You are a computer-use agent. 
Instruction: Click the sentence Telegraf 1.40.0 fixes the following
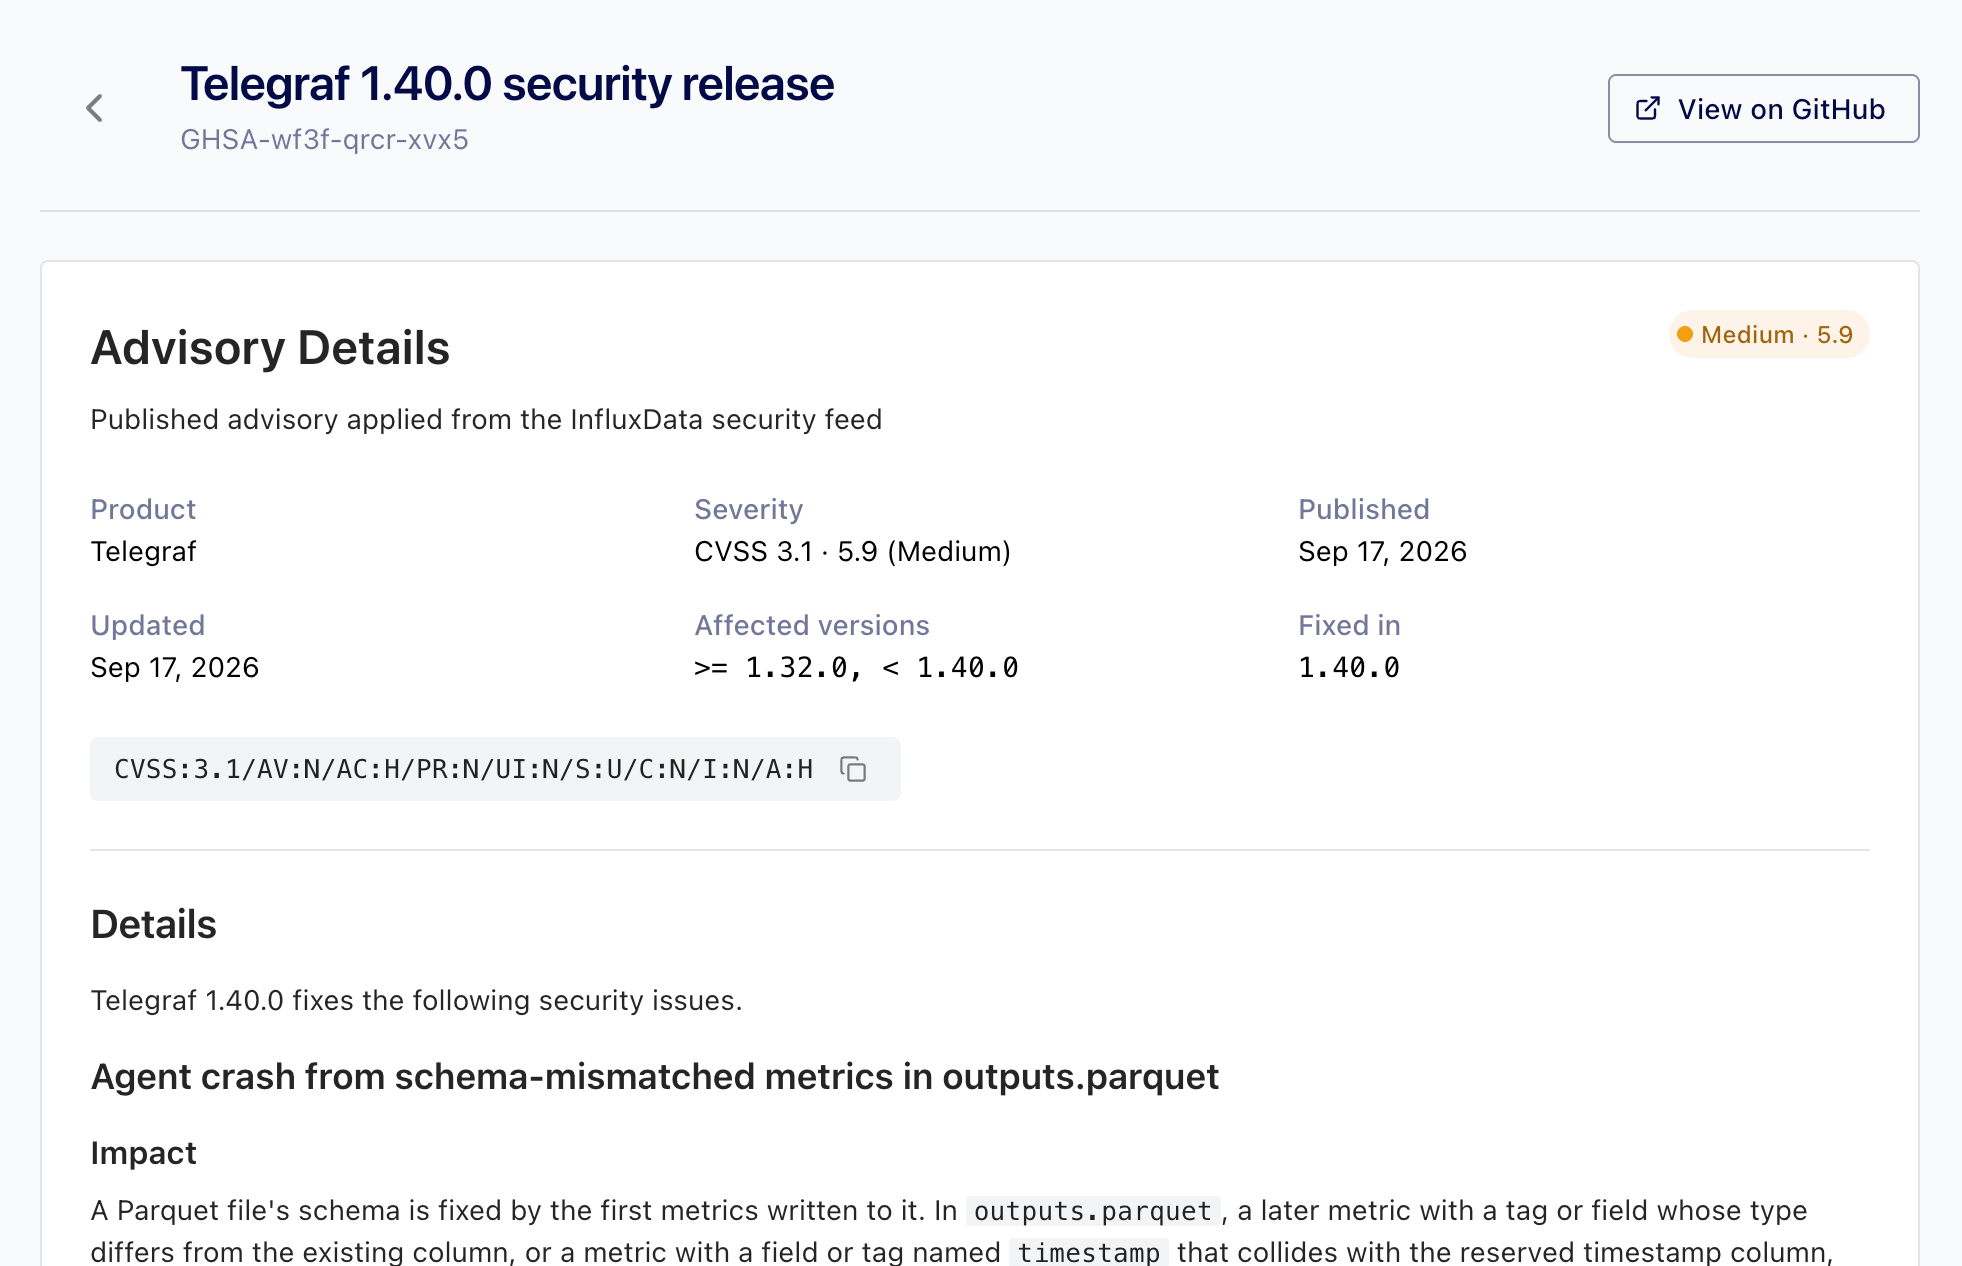(x=416, y=1000)
